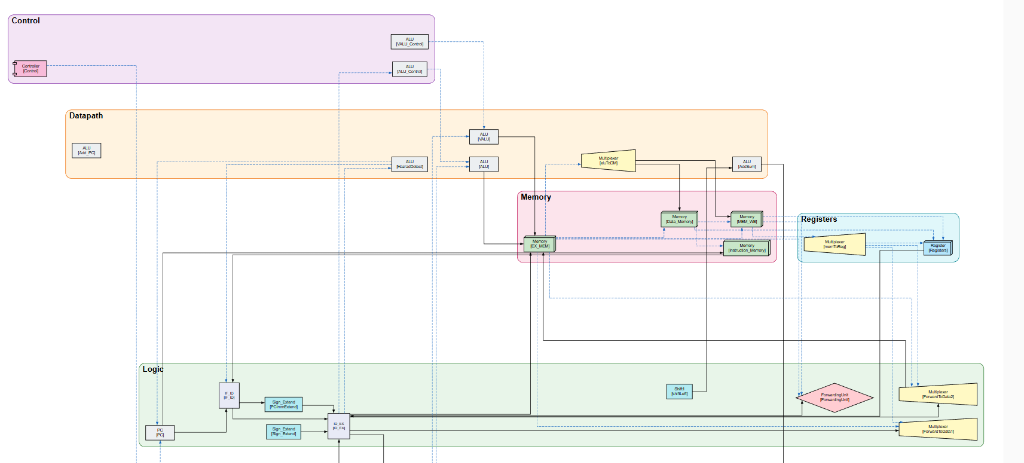Image resolution: width=1024 pixels, height=463 pixels.
Task: Select the yellow Multiplexer in Registers group
Action: [835, 245]
